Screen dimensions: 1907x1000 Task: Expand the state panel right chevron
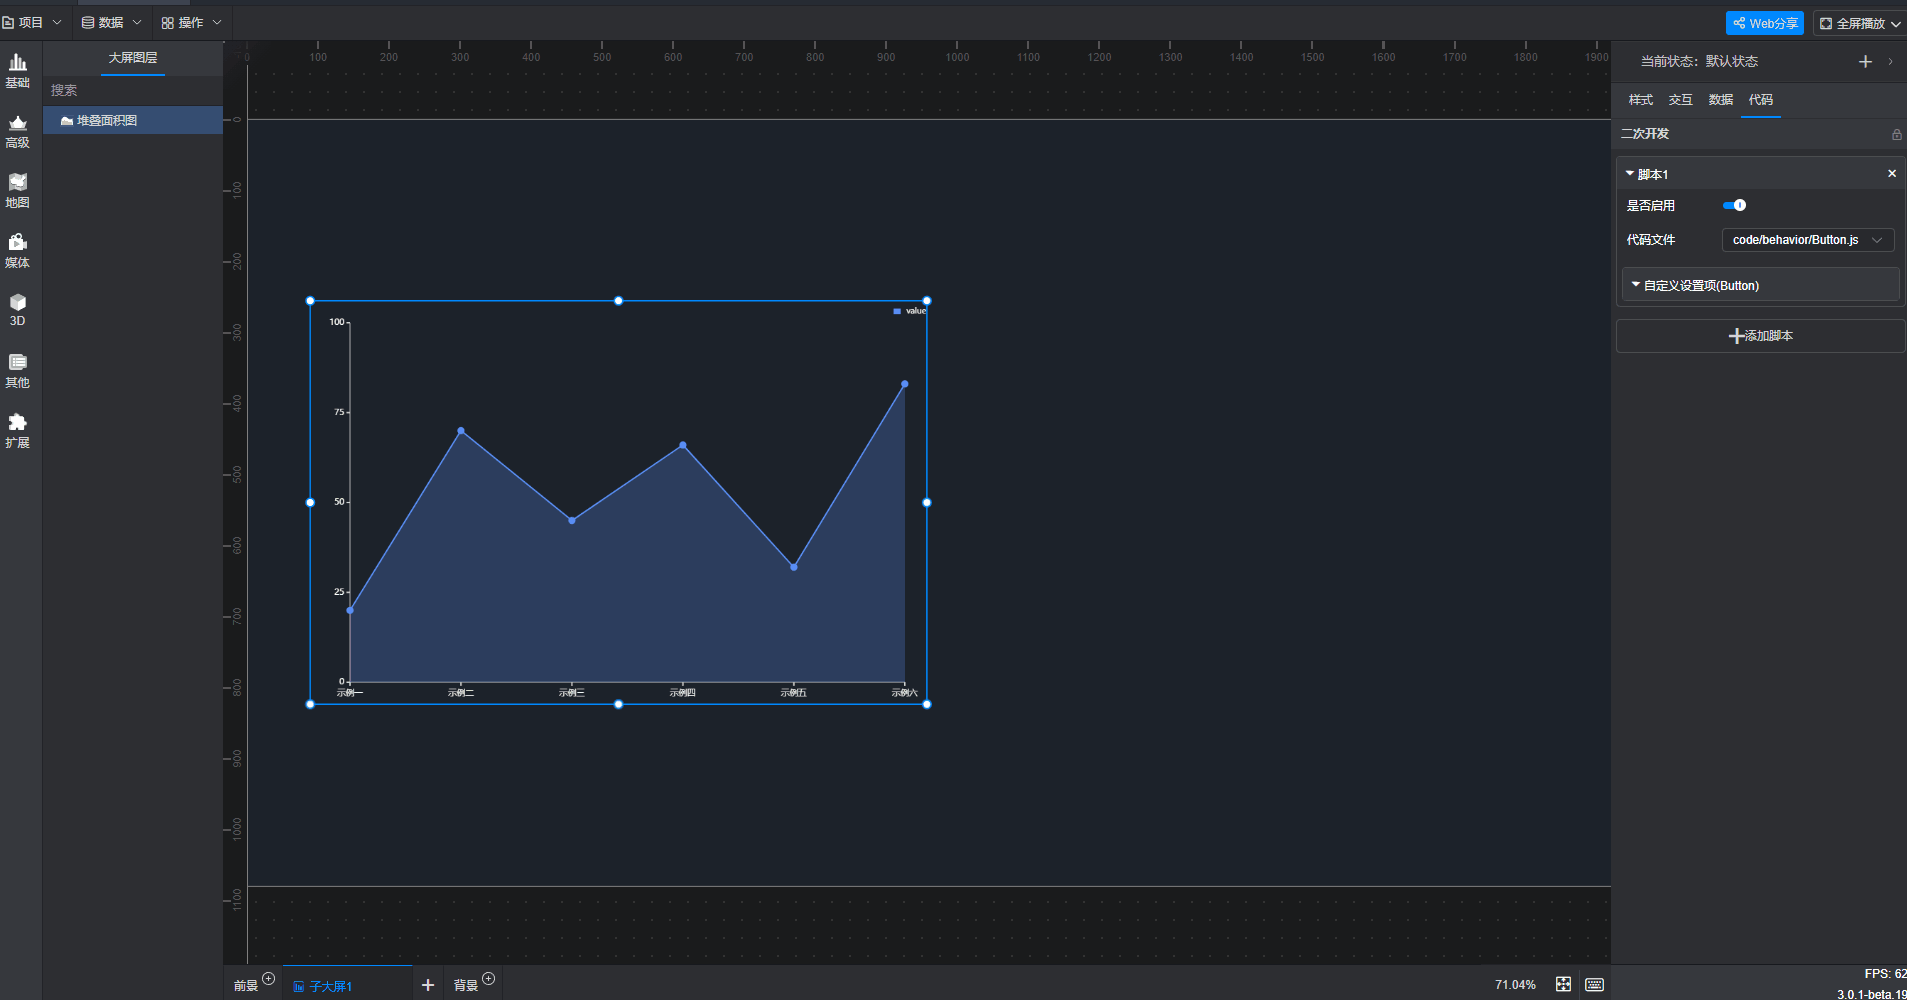tap(1890, 62)
